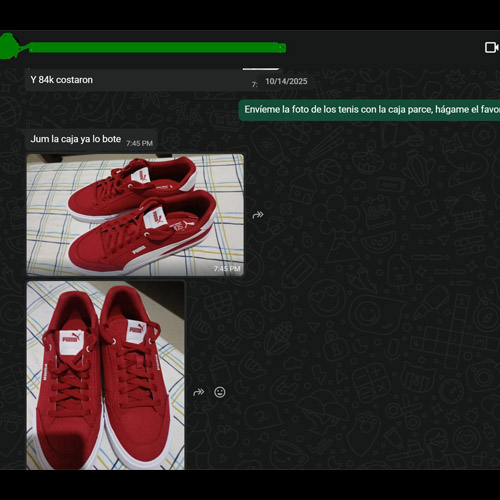Select the green 'Envíeme la foto de los tenis' message

pos(369,110)
